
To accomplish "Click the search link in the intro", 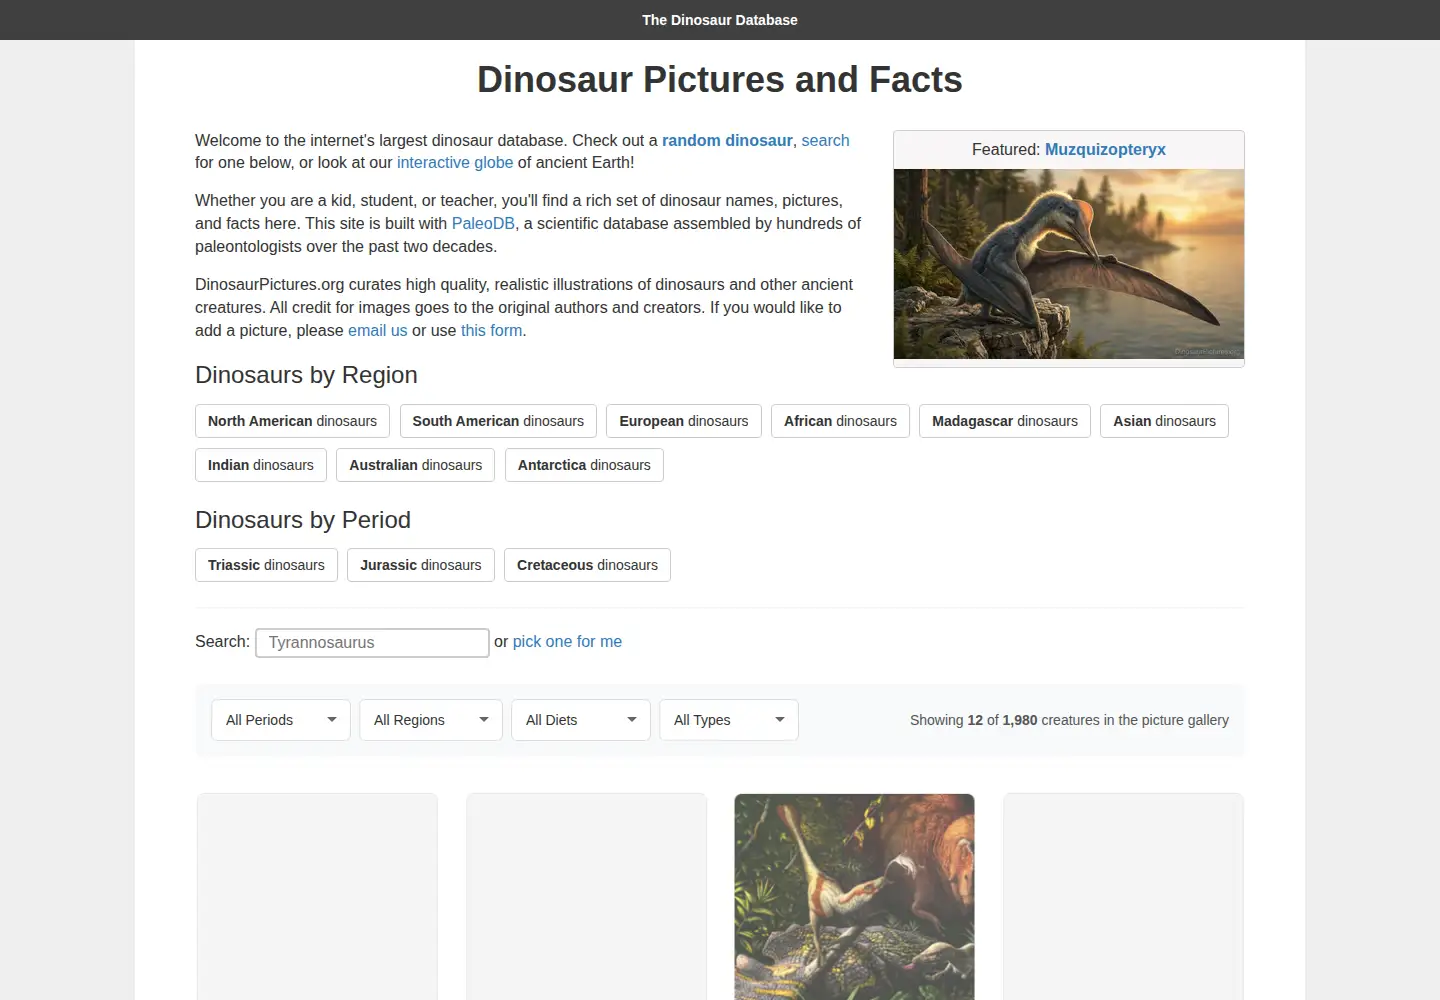I will [825, 140].
